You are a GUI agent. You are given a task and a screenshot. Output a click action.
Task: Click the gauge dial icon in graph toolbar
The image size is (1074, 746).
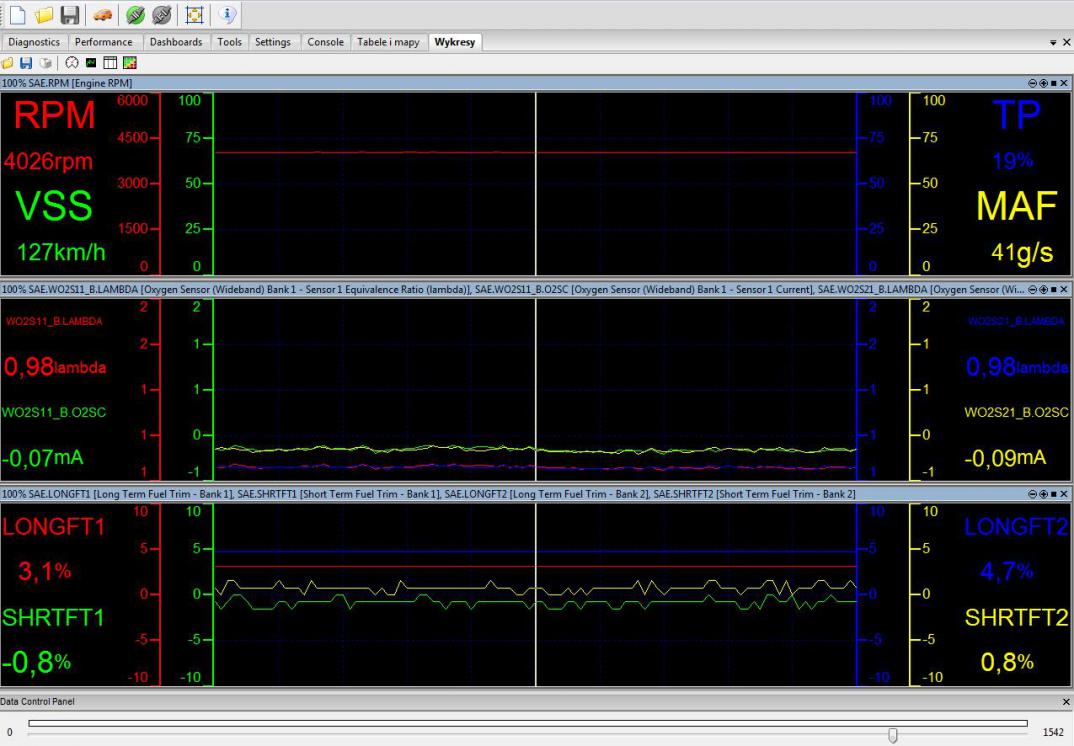pos(72,63)
